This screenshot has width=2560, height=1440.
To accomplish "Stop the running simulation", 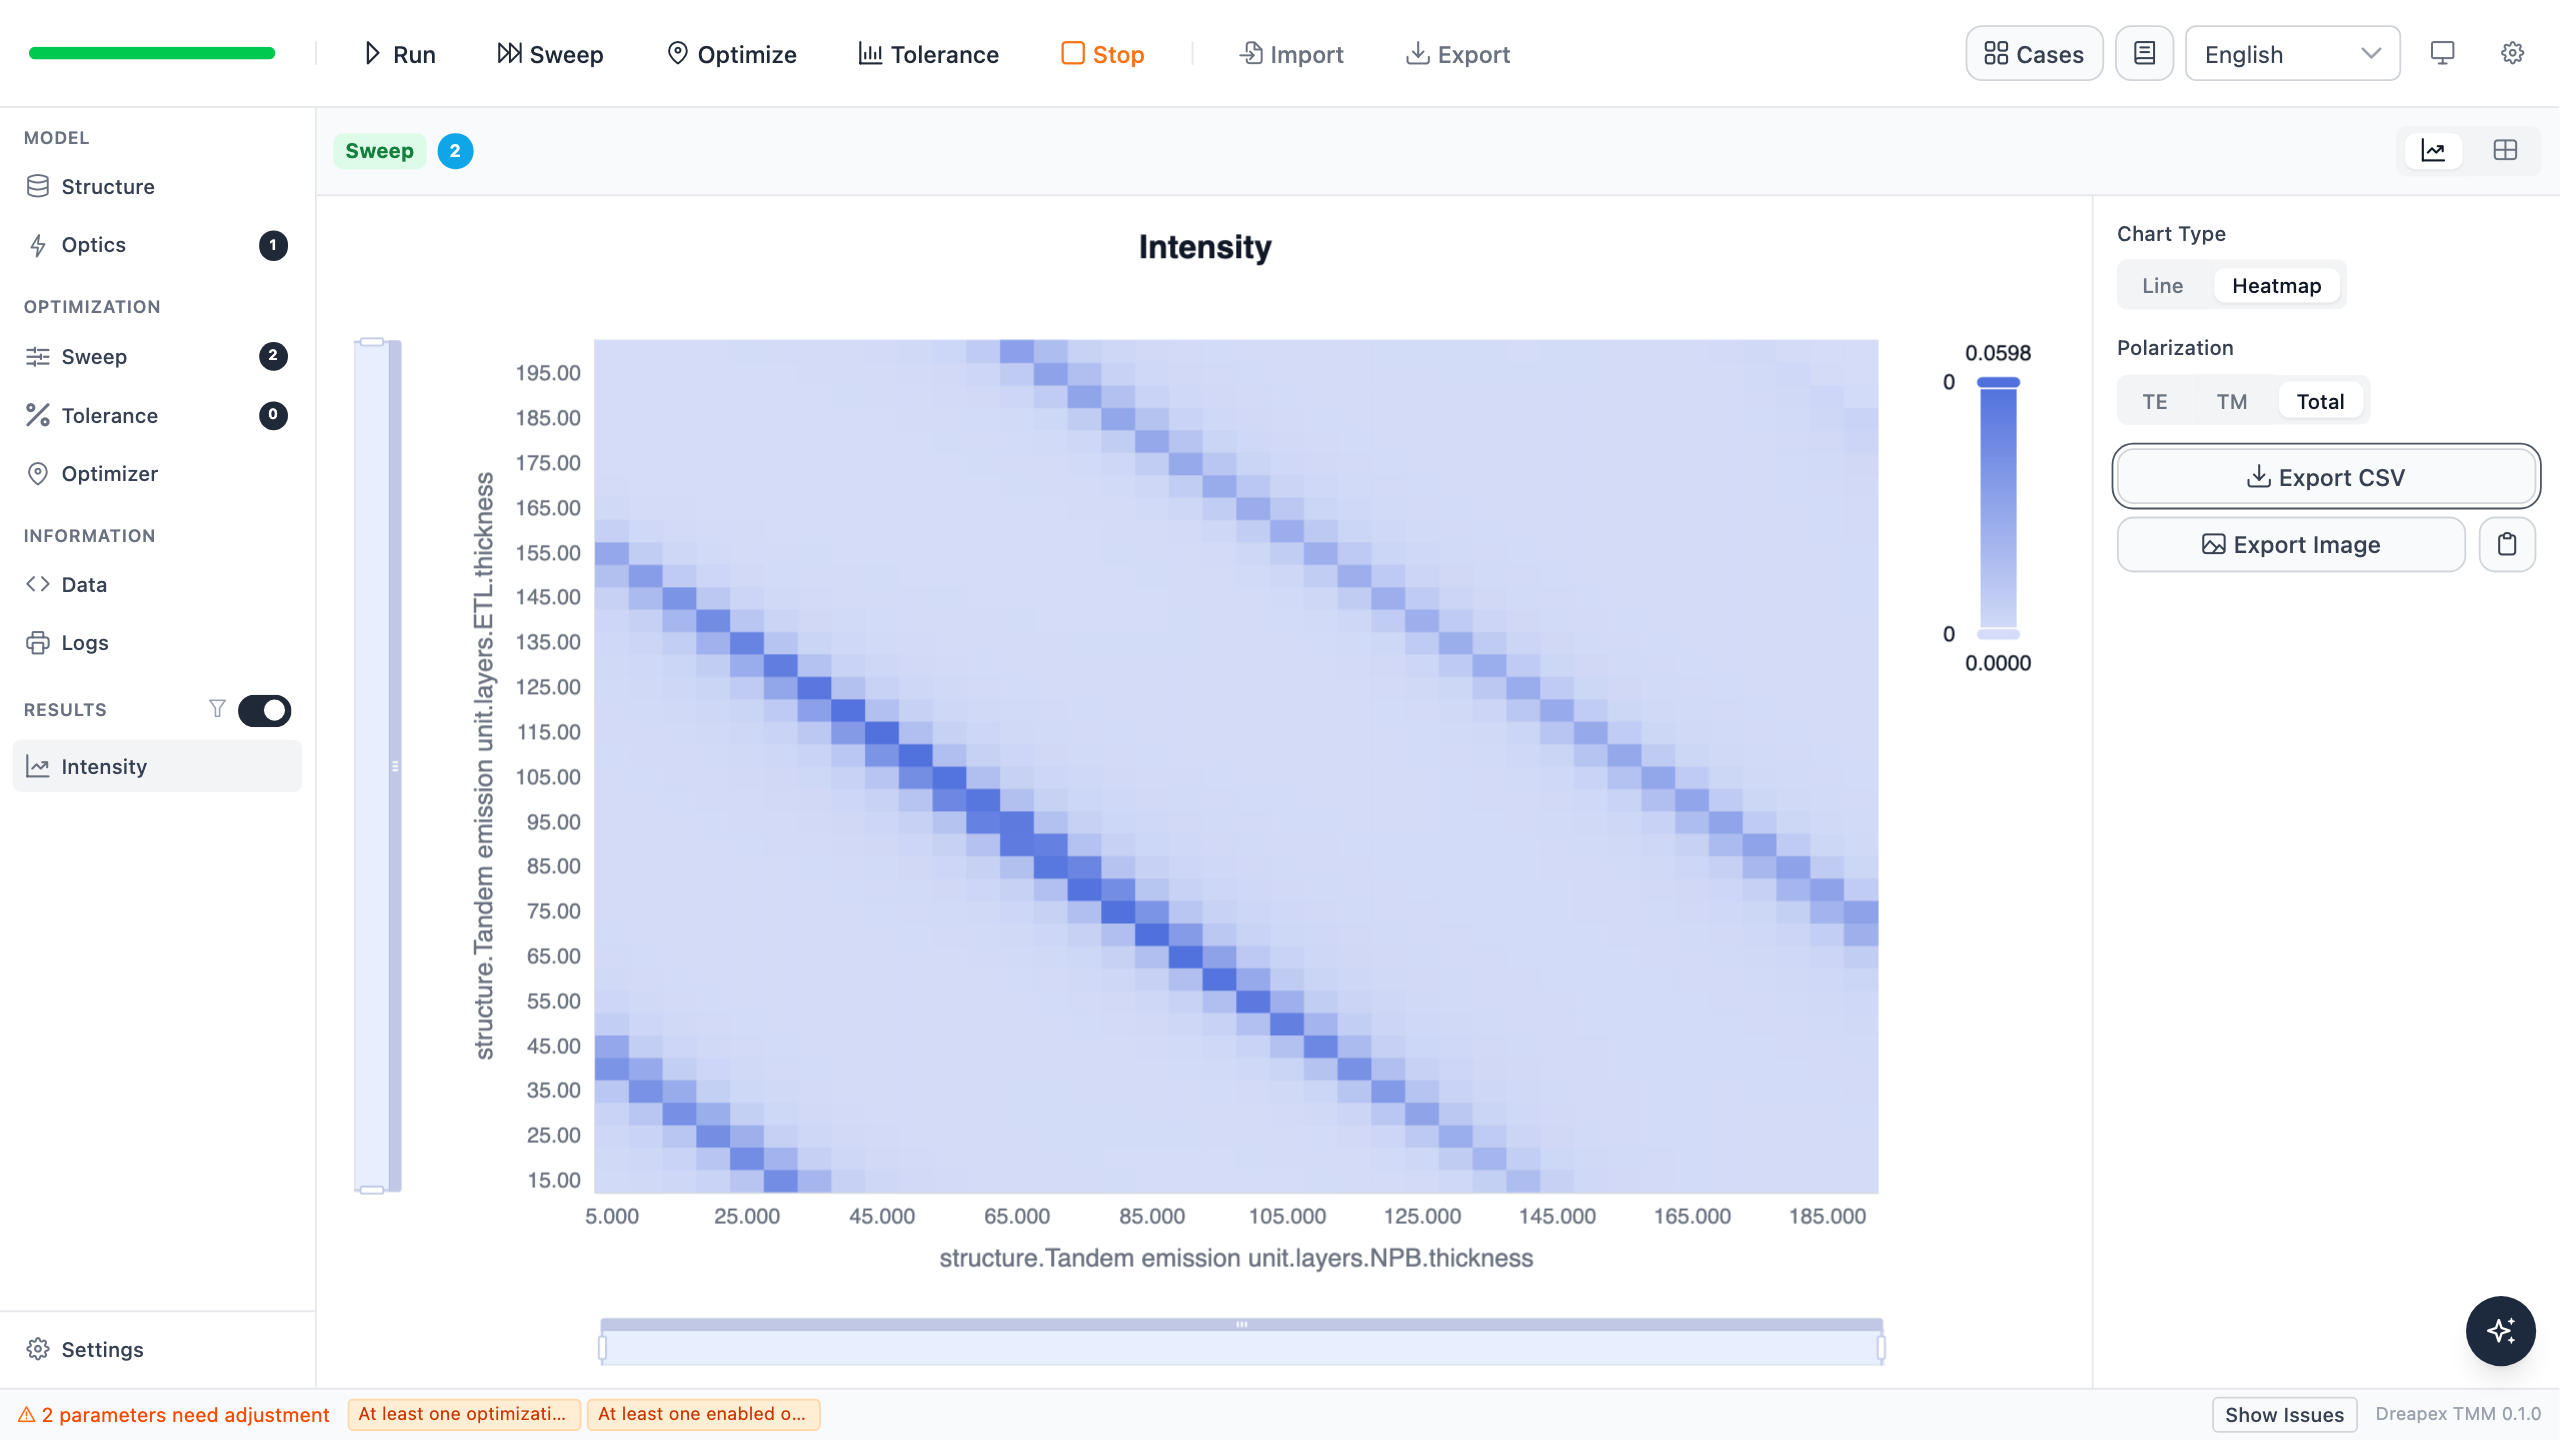I will [x=1102, y=54].
